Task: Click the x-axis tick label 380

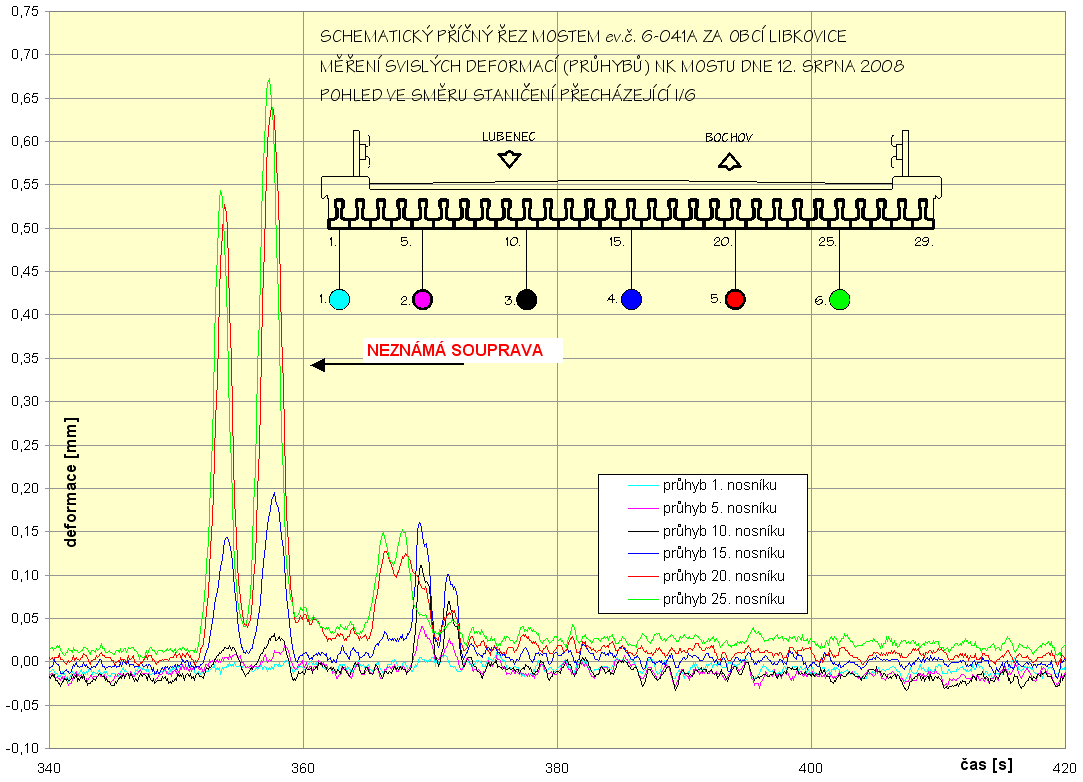Action: 556,767
